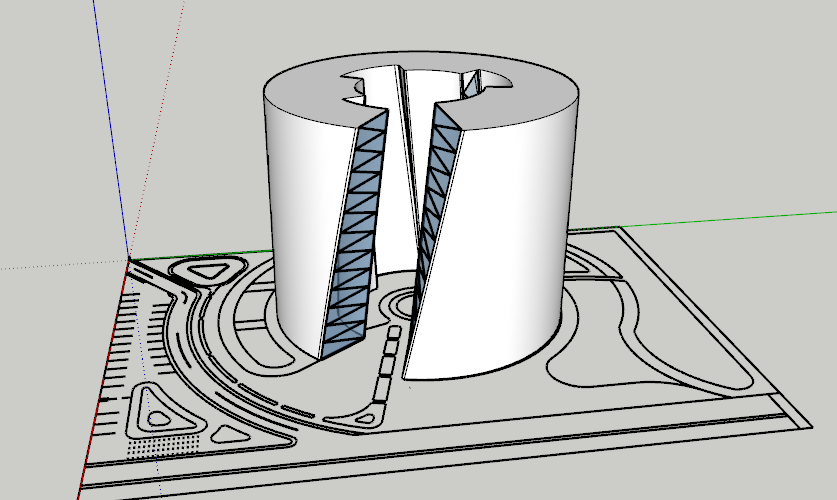Click the axis origin point

(x=128, y=259)
